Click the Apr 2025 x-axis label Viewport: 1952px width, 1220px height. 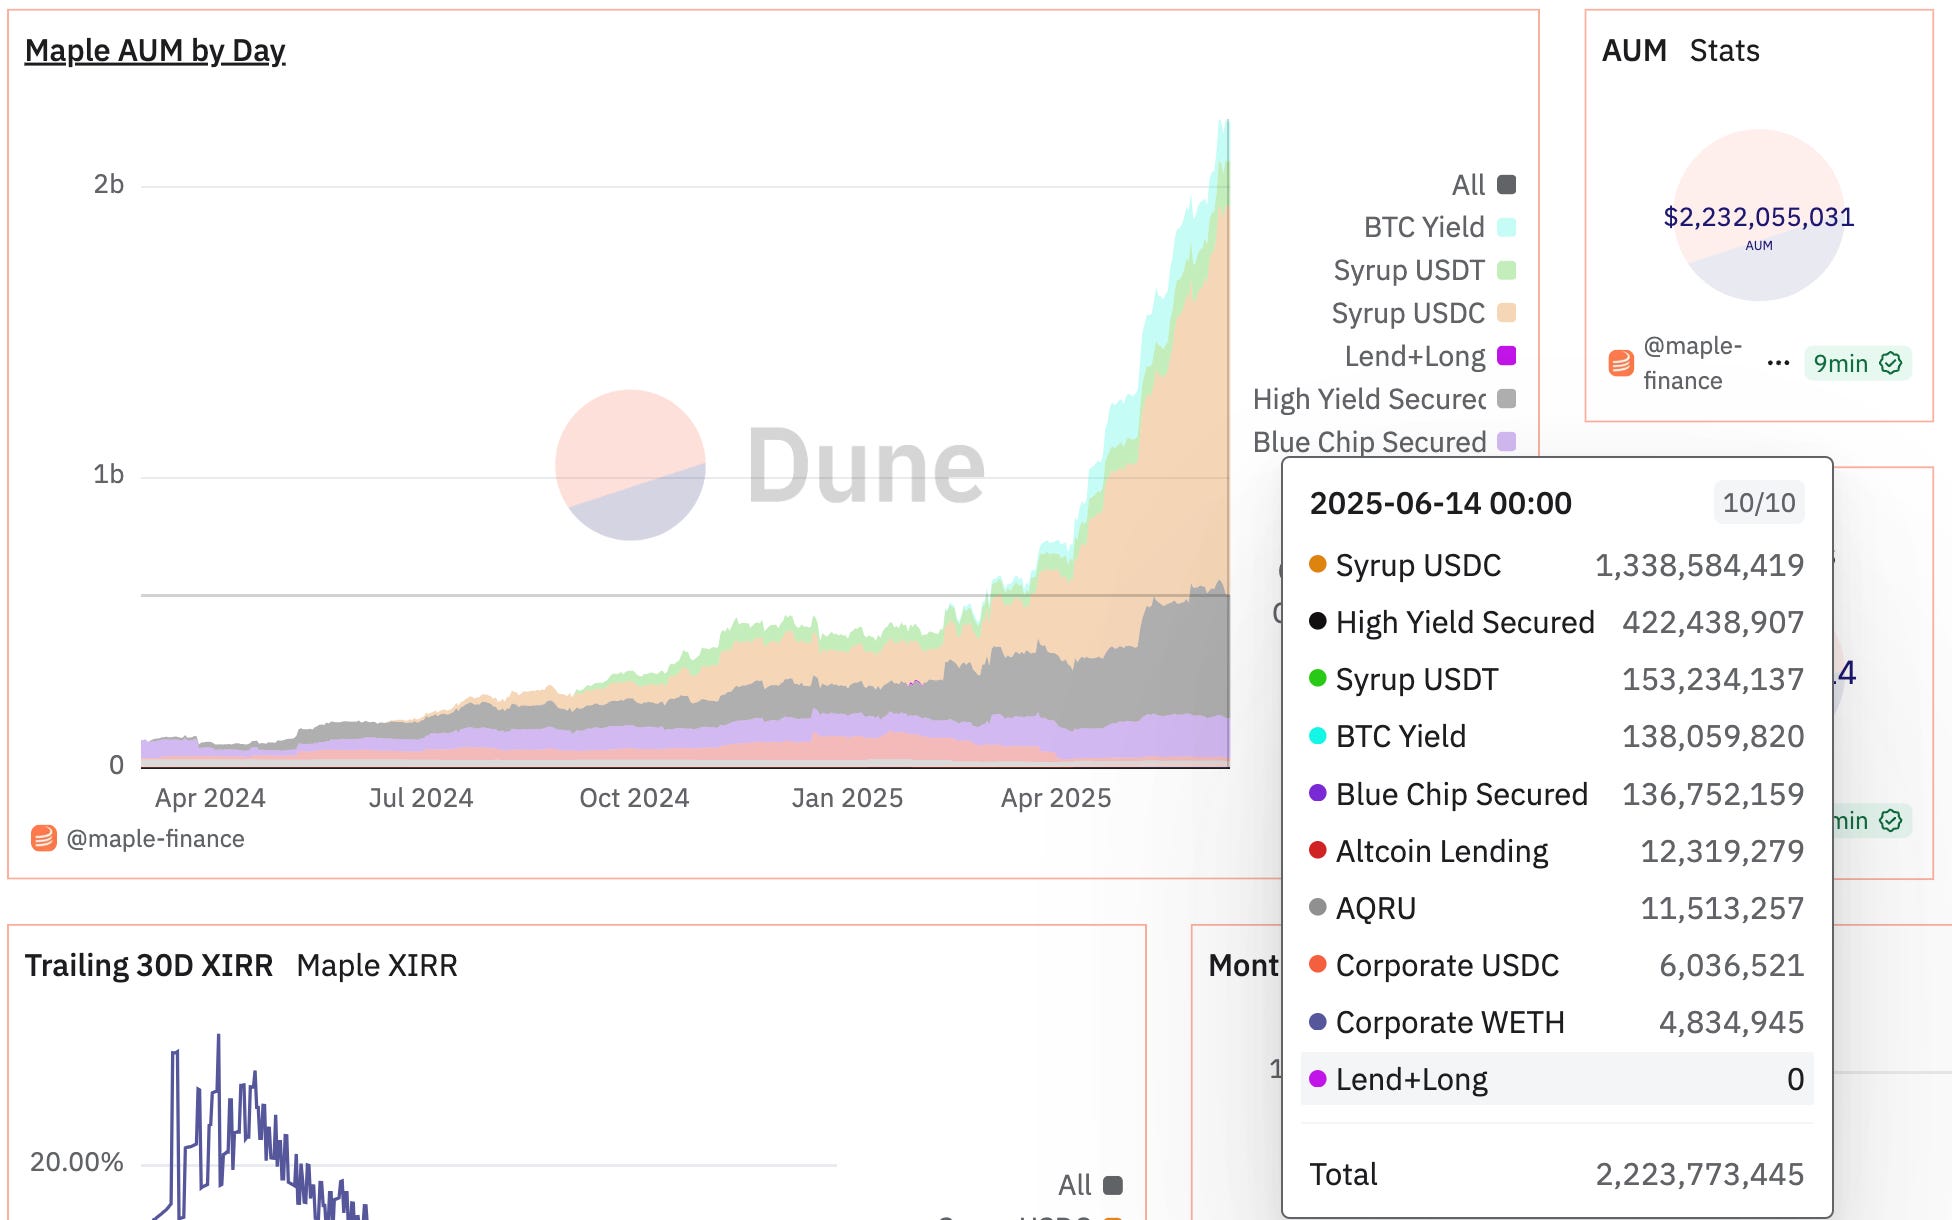(x=1056, y=798)
